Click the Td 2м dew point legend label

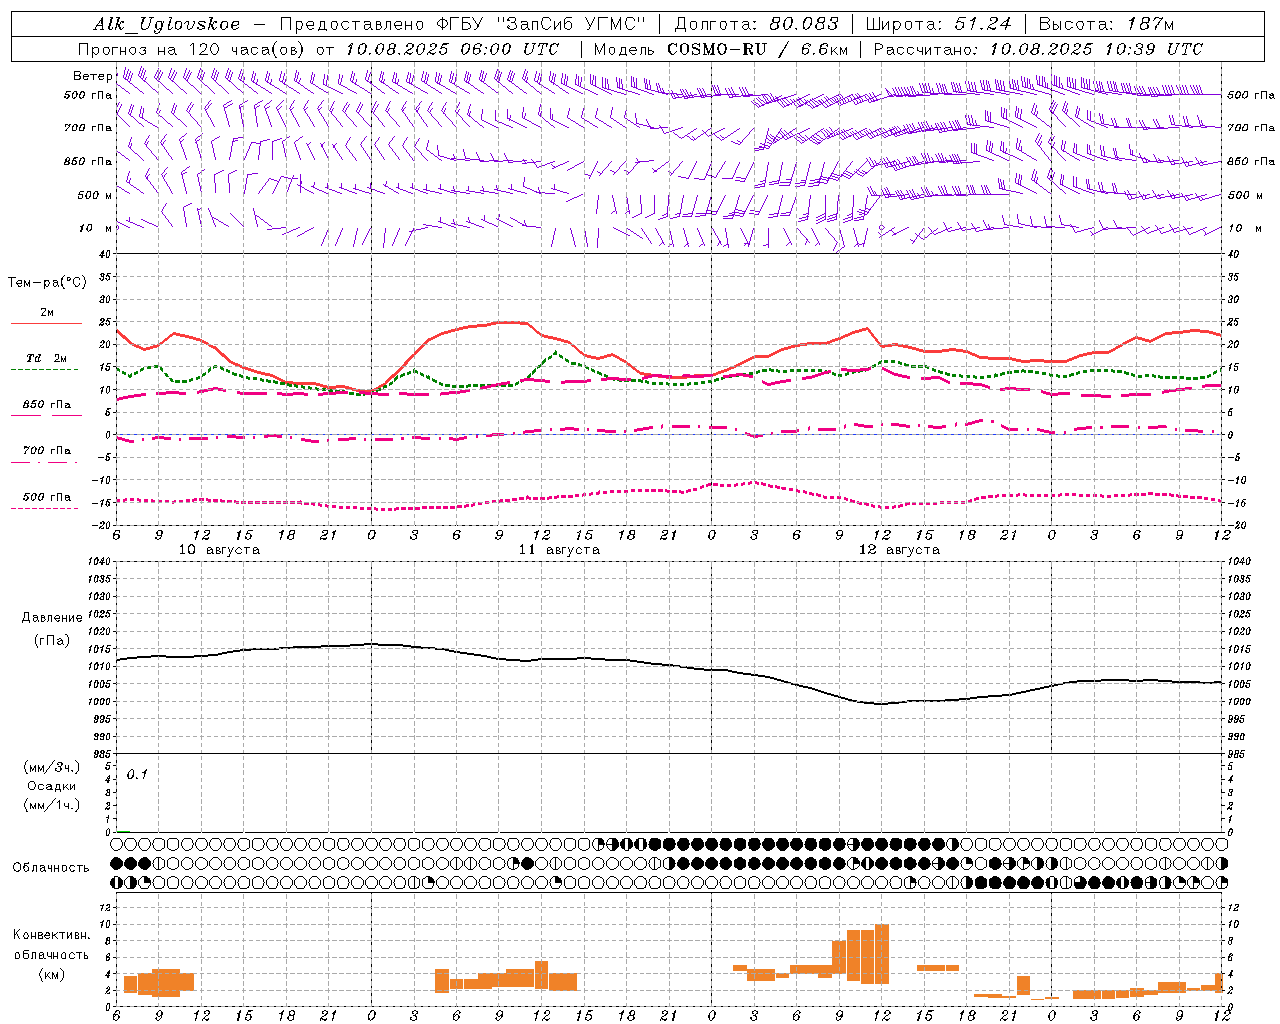click(x=46, y=358)
